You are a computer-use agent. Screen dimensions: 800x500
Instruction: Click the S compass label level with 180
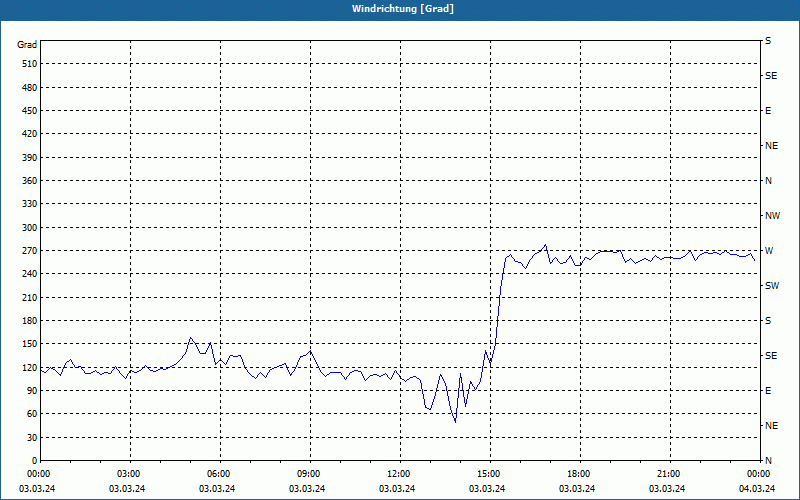click(768, 321)
